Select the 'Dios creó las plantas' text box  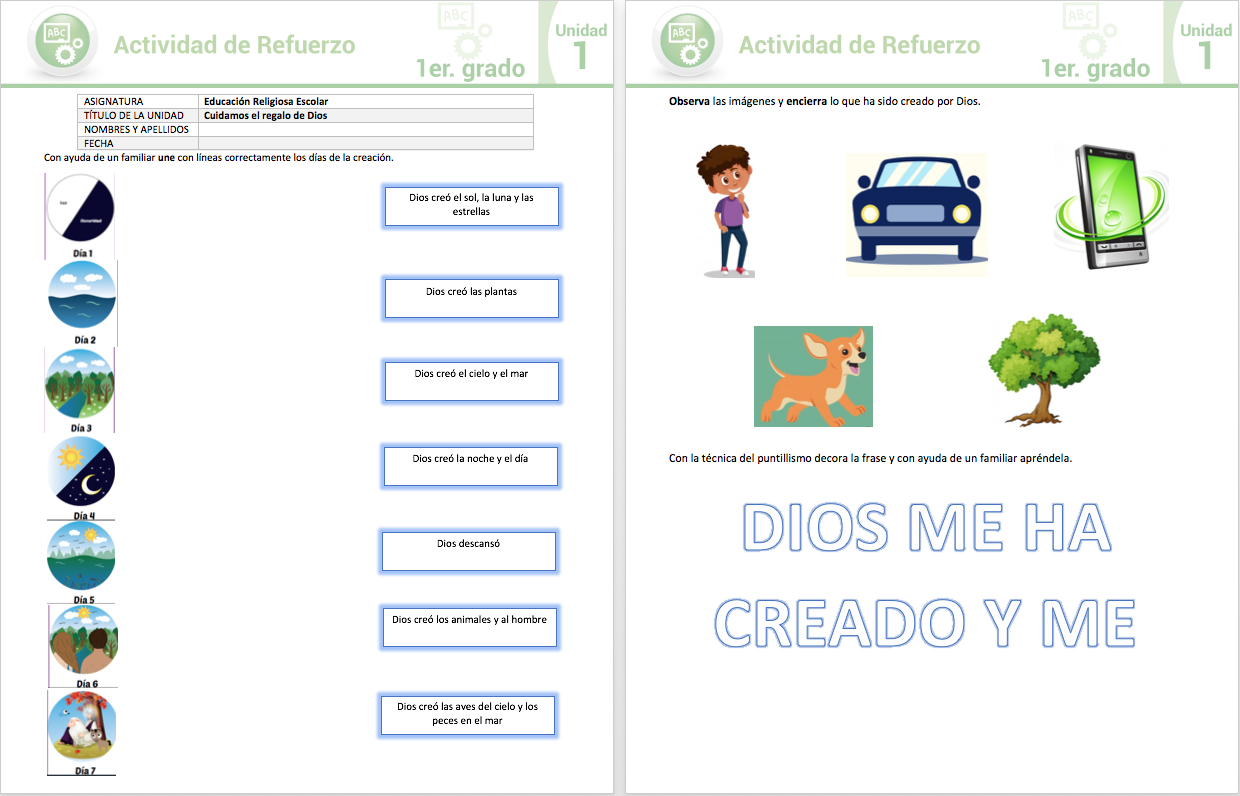click(x=471, y=298)
